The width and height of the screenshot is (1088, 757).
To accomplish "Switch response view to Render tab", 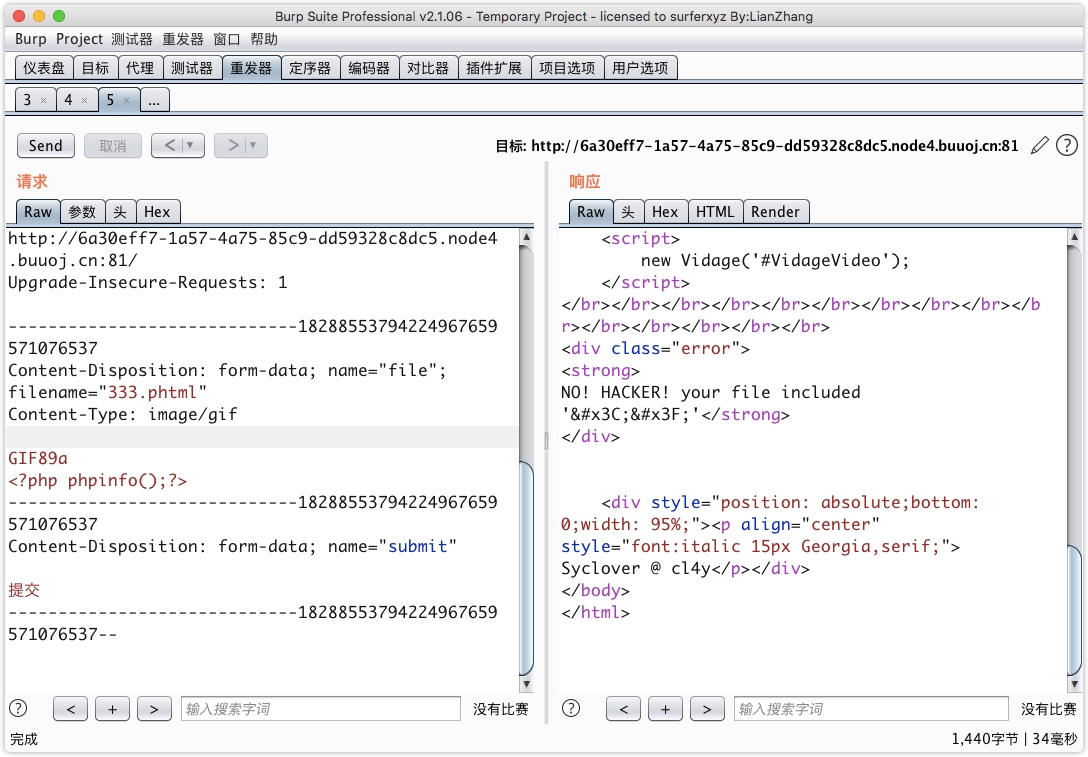I will [x=775, y=212].
